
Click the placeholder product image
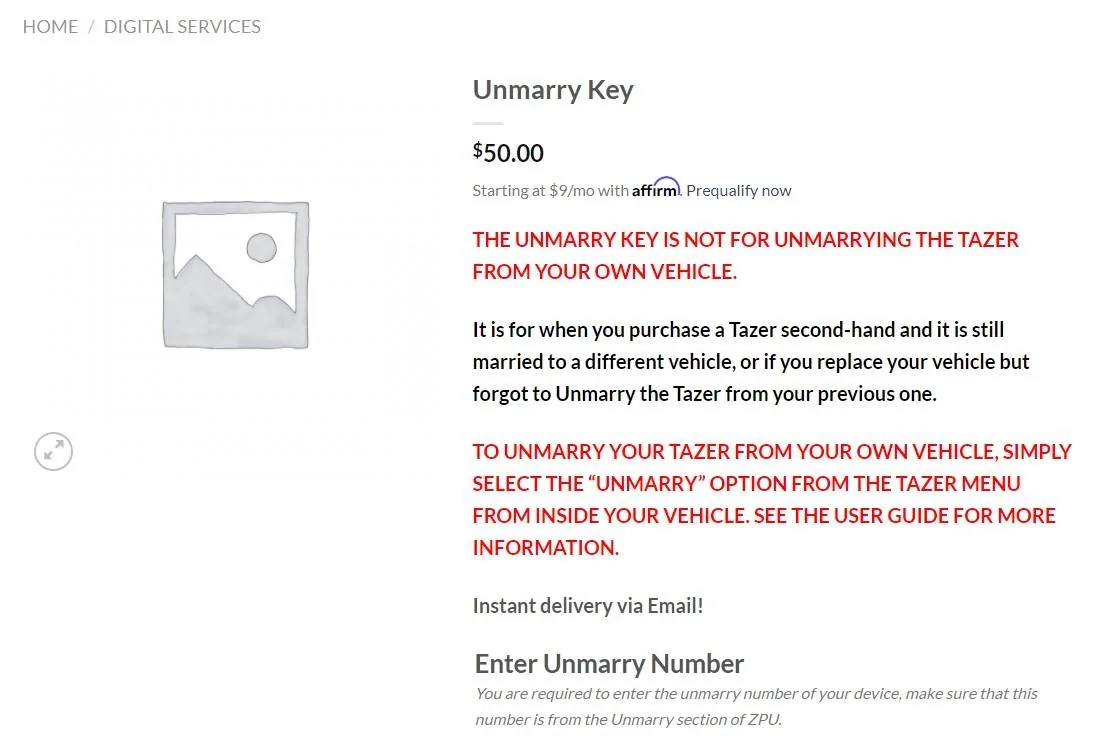236,275
